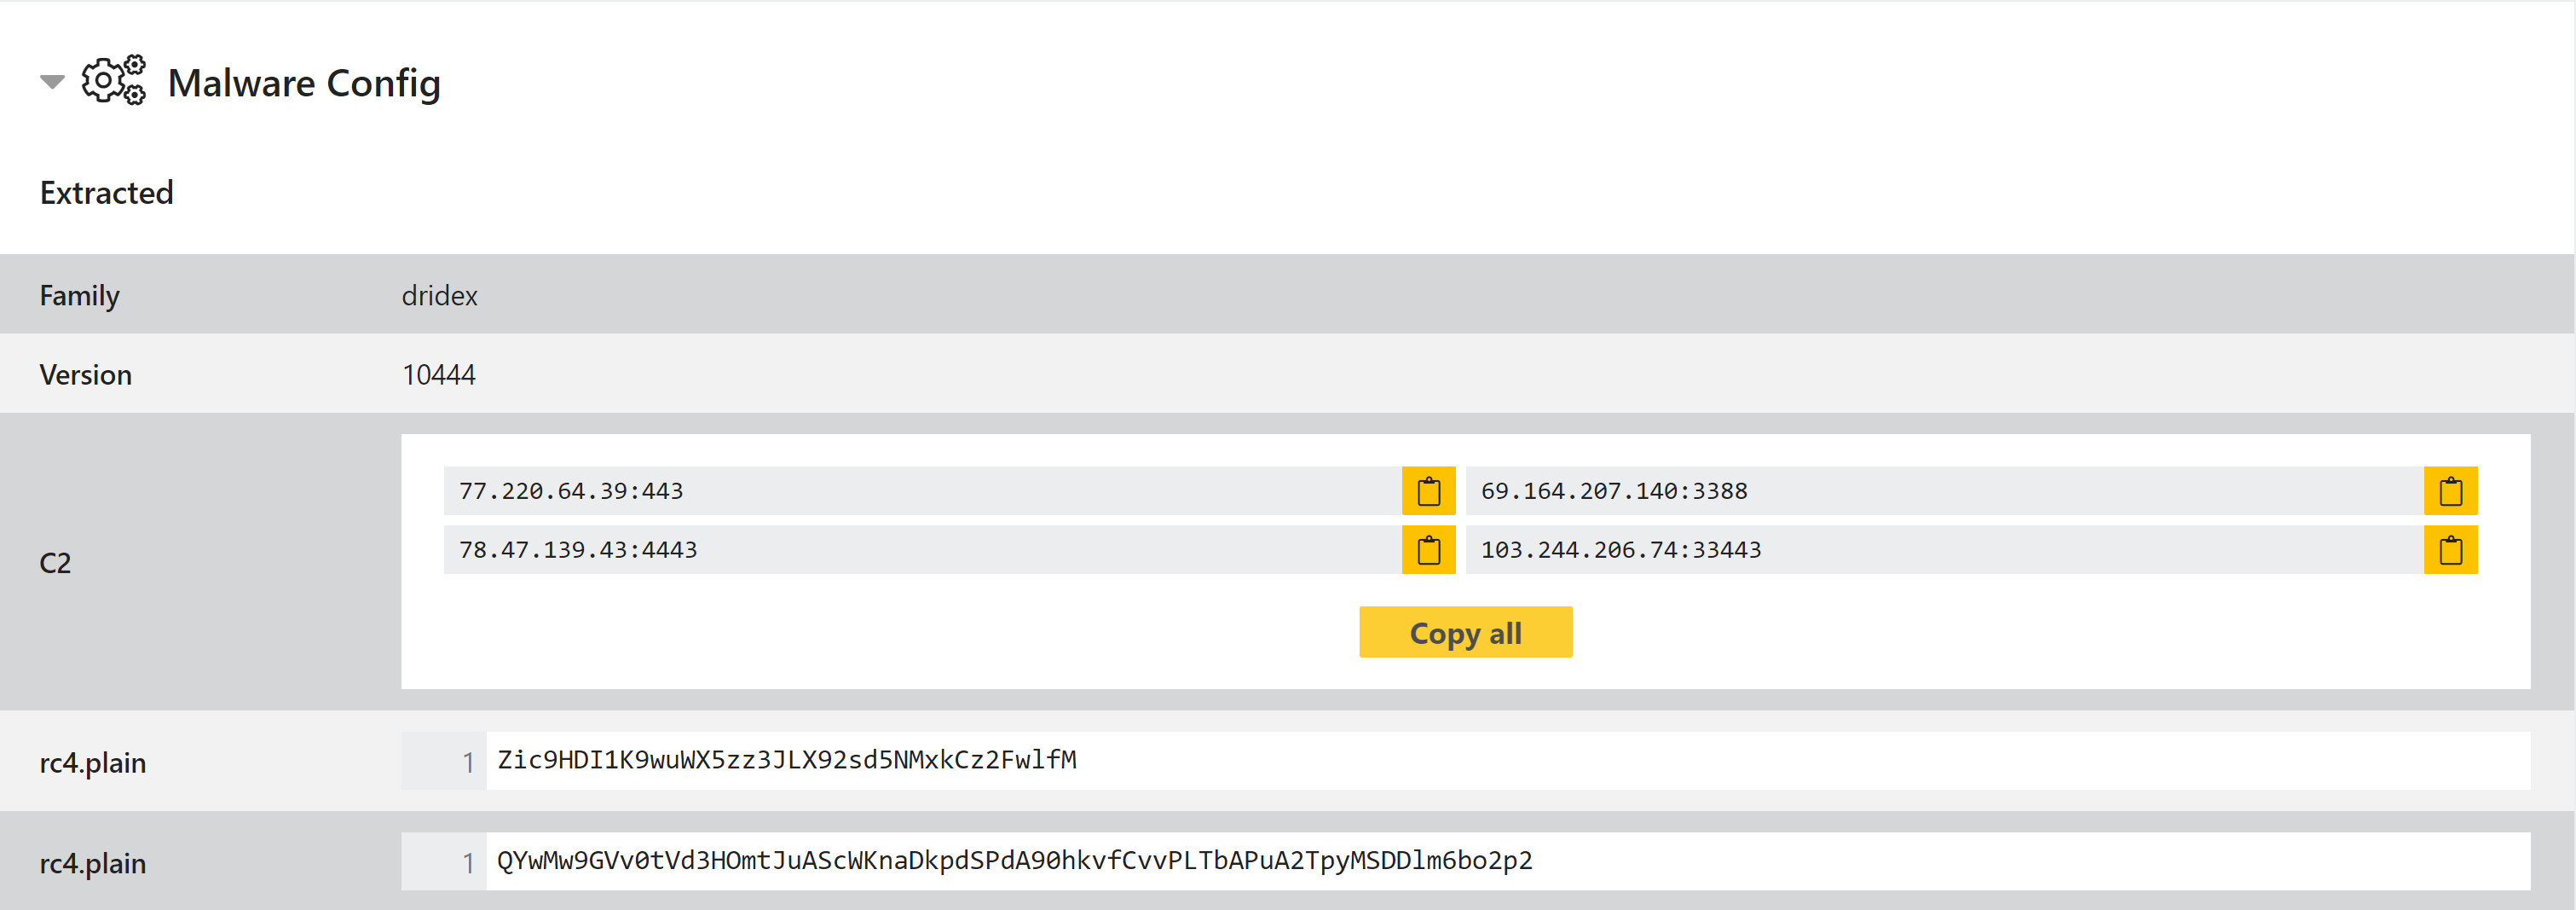Copy C2 address 69.164.207.140:3388 clipboard icon
The height and width of the screenshot is (910, 2576).
[2450, 491]
